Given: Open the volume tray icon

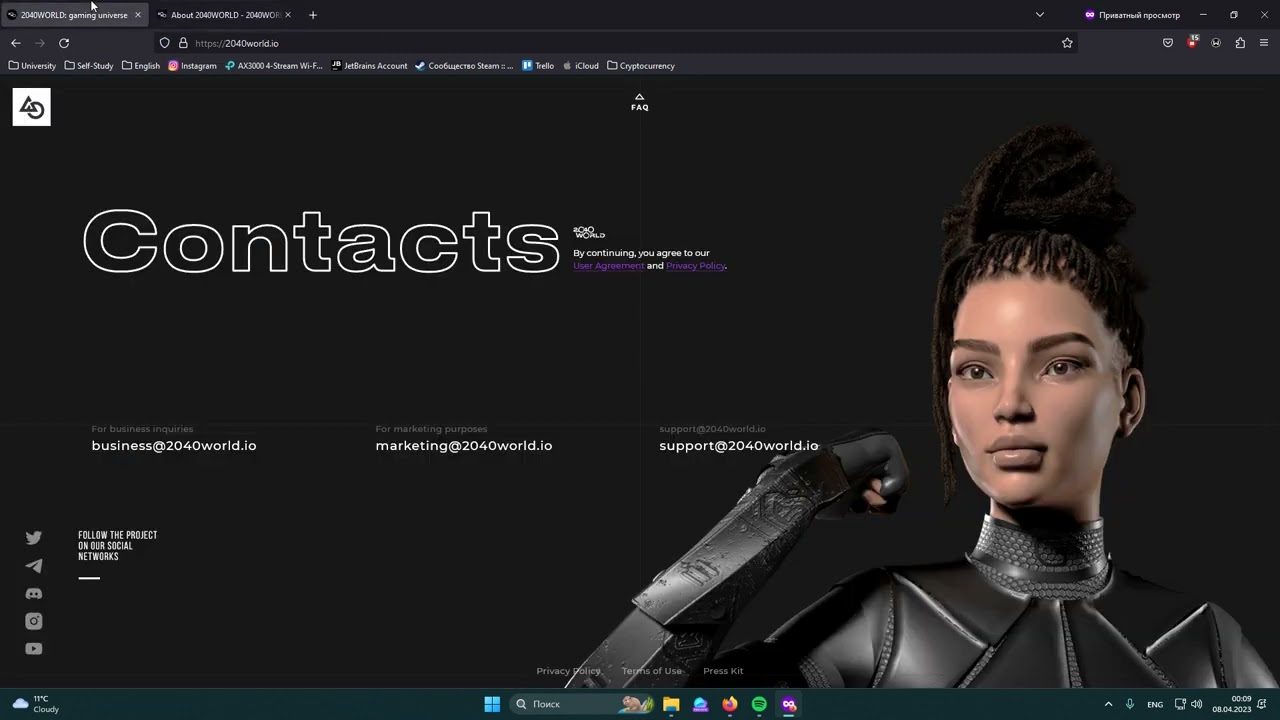Looking at the screenshot, I should coord(1197,704).
